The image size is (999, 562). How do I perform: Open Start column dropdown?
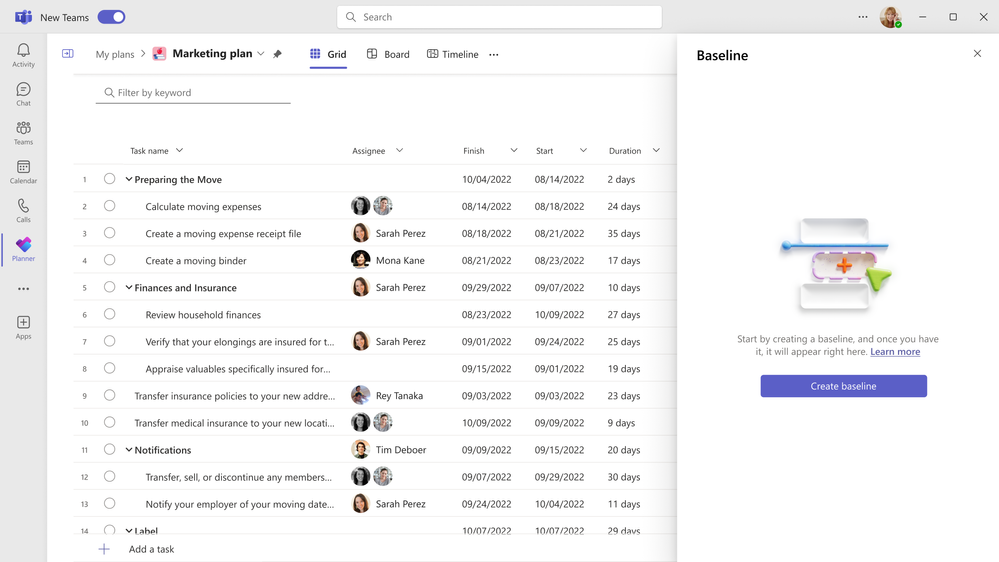coord(583,150)
